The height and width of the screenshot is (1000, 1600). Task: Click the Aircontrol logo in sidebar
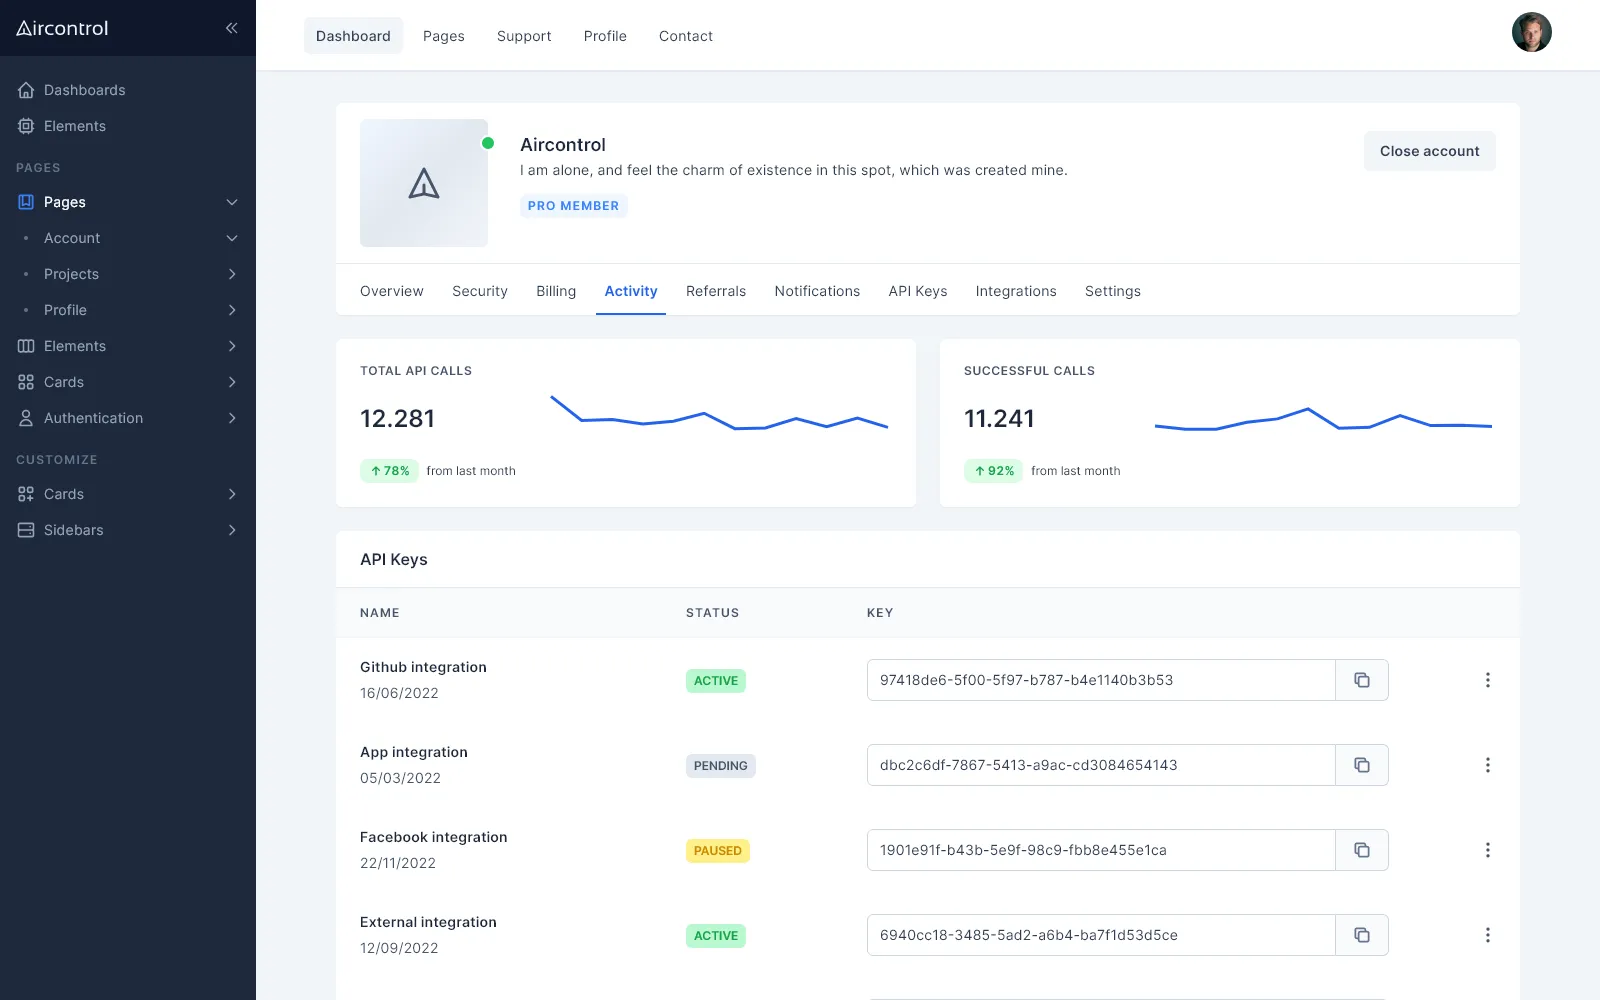coord(62,28)
